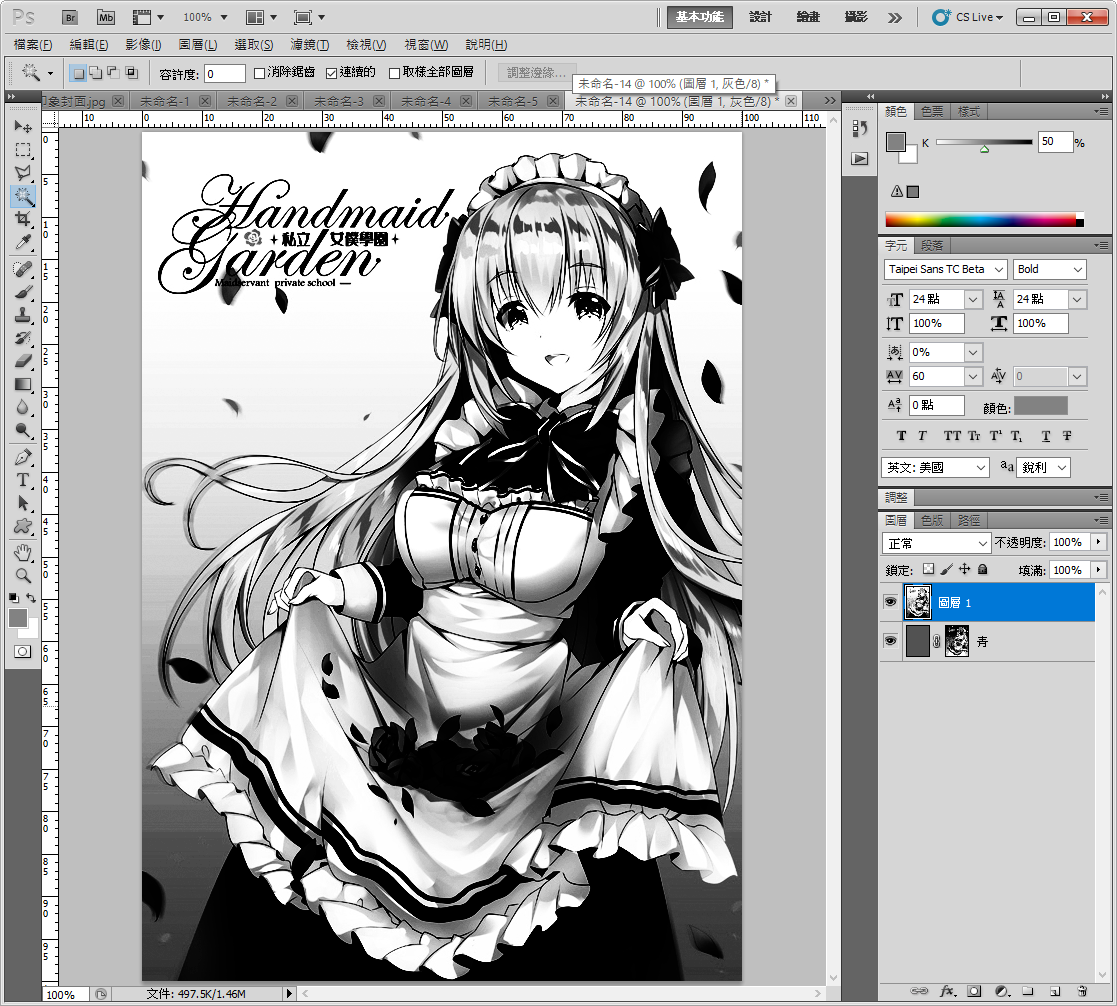1117x1006 pixels.
Task: Hide the 青 layer
Action: 890,641
